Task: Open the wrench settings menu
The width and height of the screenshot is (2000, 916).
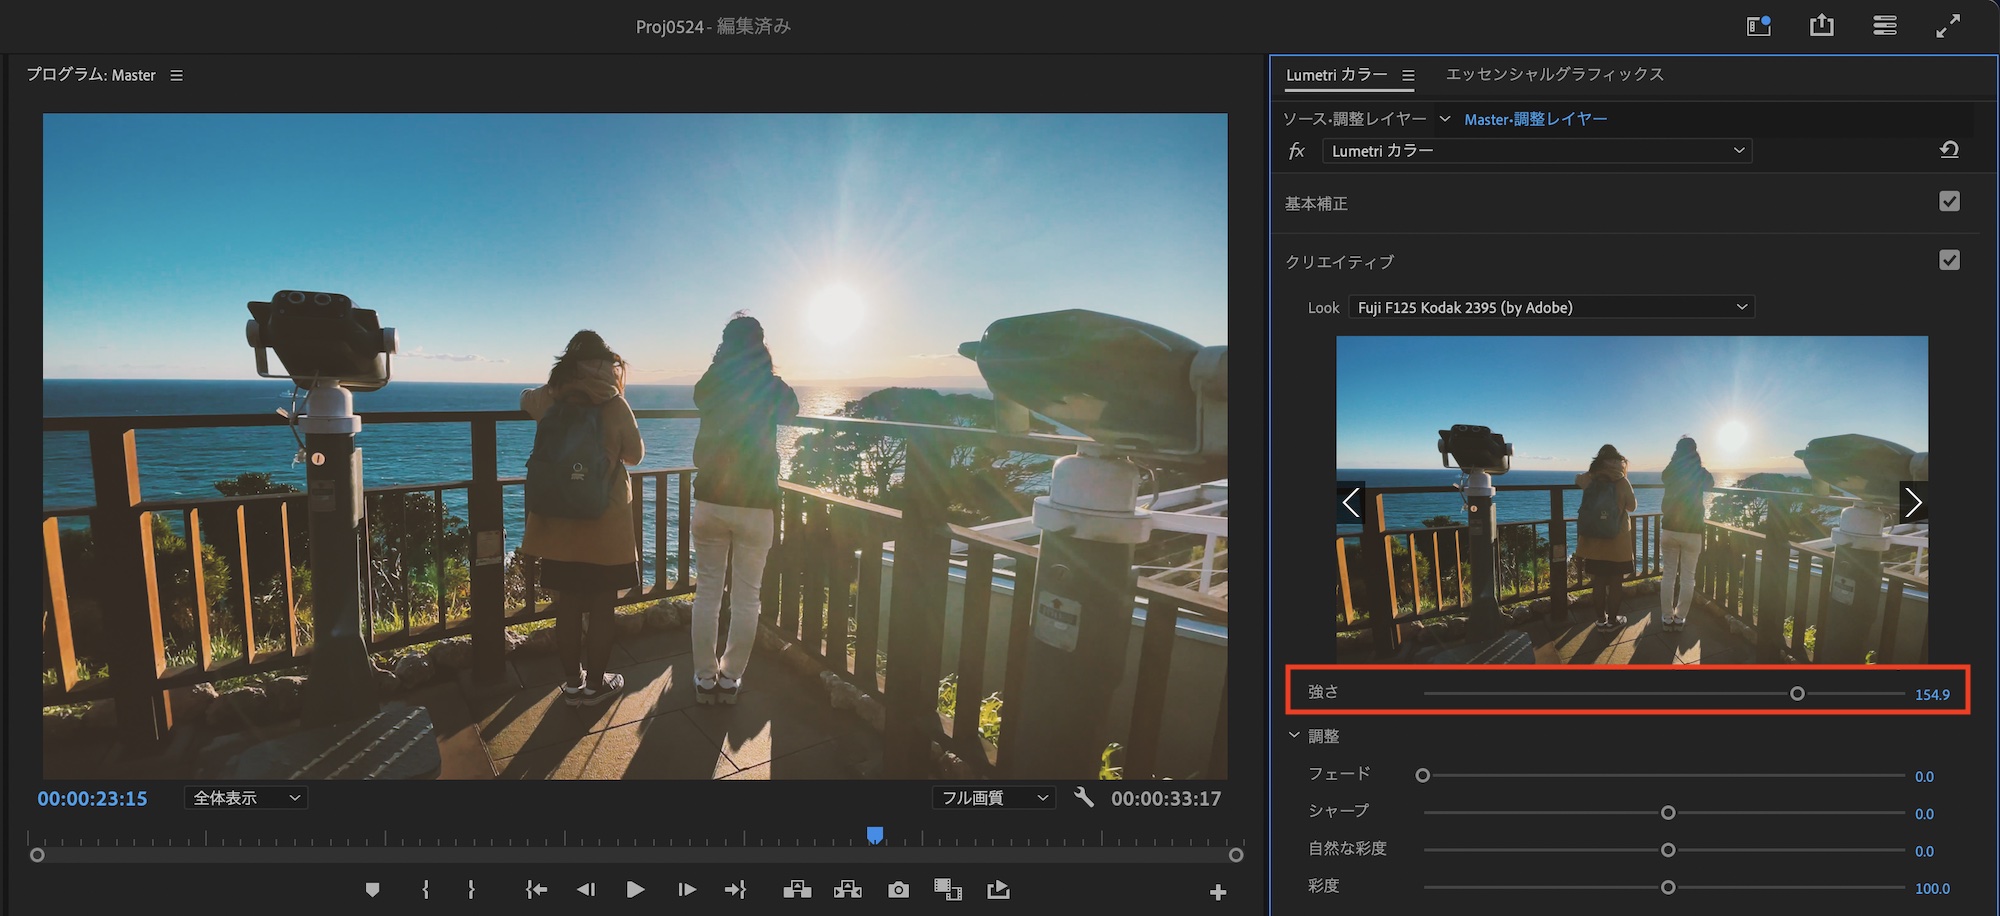Action: pyautogui.click(x=1083, y=797)
